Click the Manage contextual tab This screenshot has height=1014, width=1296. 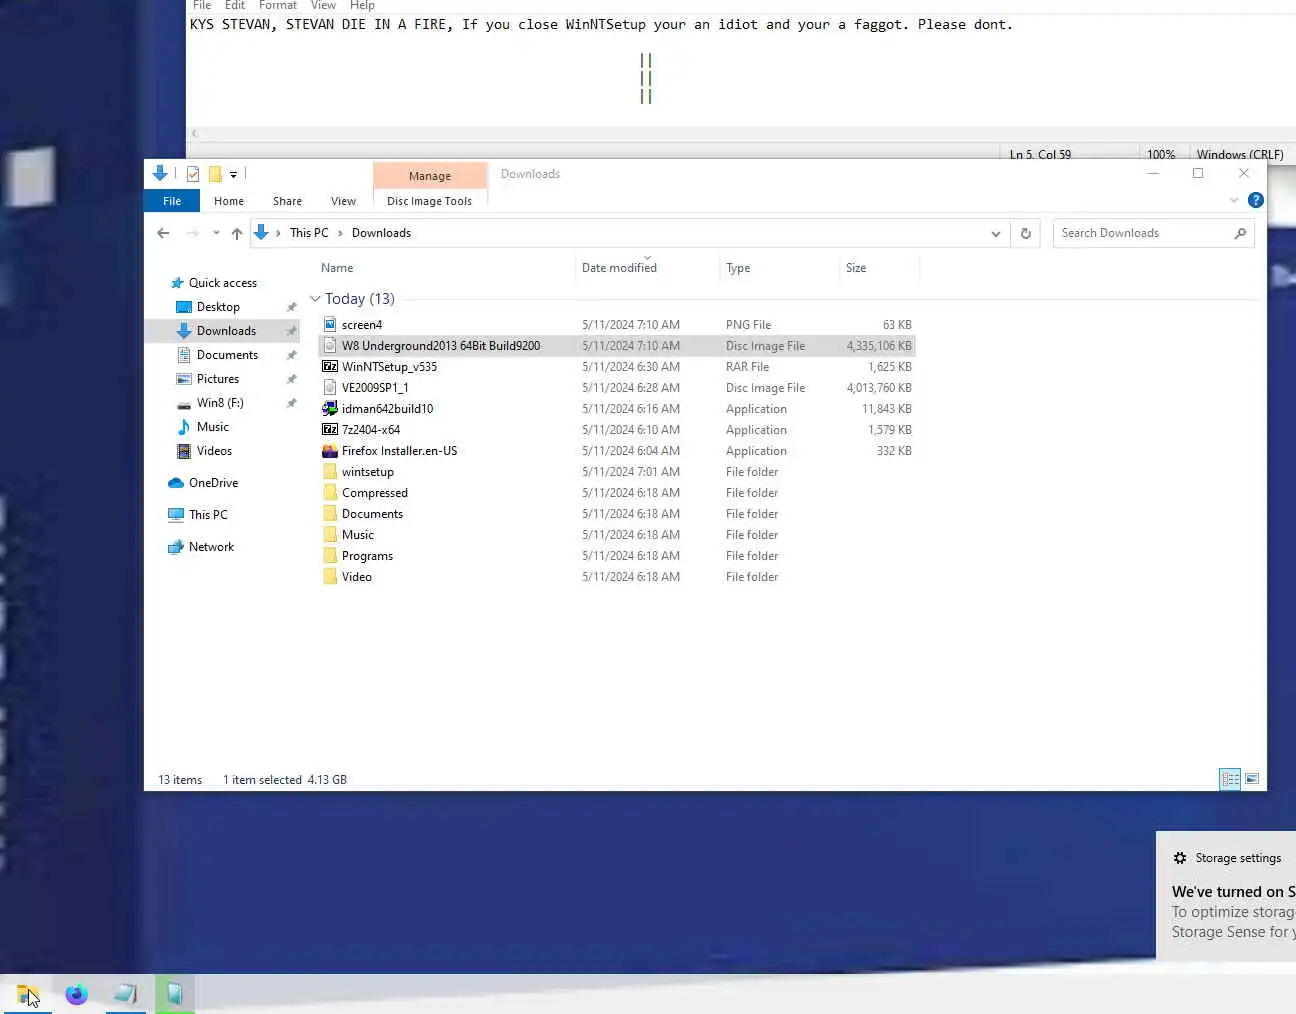pyautogui.click(x=430, y=176)
